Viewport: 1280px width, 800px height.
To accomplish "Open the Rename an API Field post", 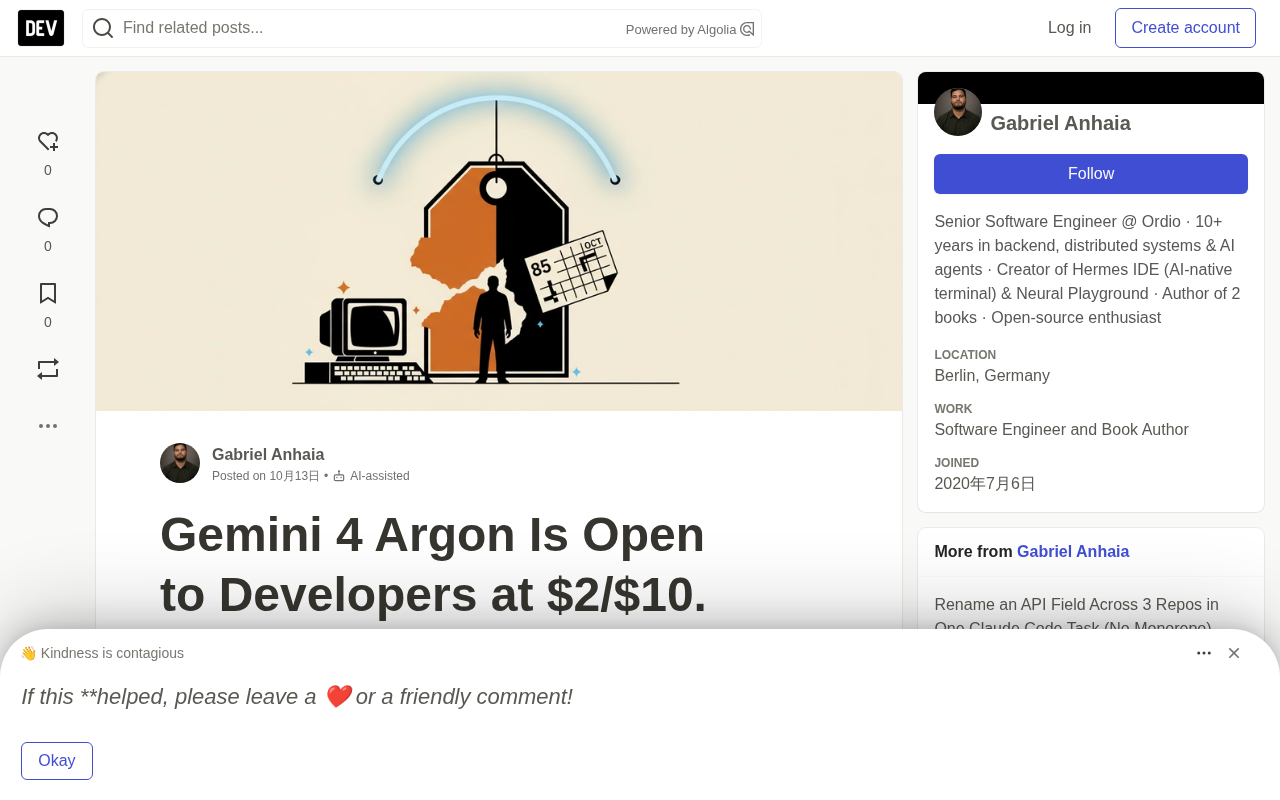I will (x=1077, y=616).
